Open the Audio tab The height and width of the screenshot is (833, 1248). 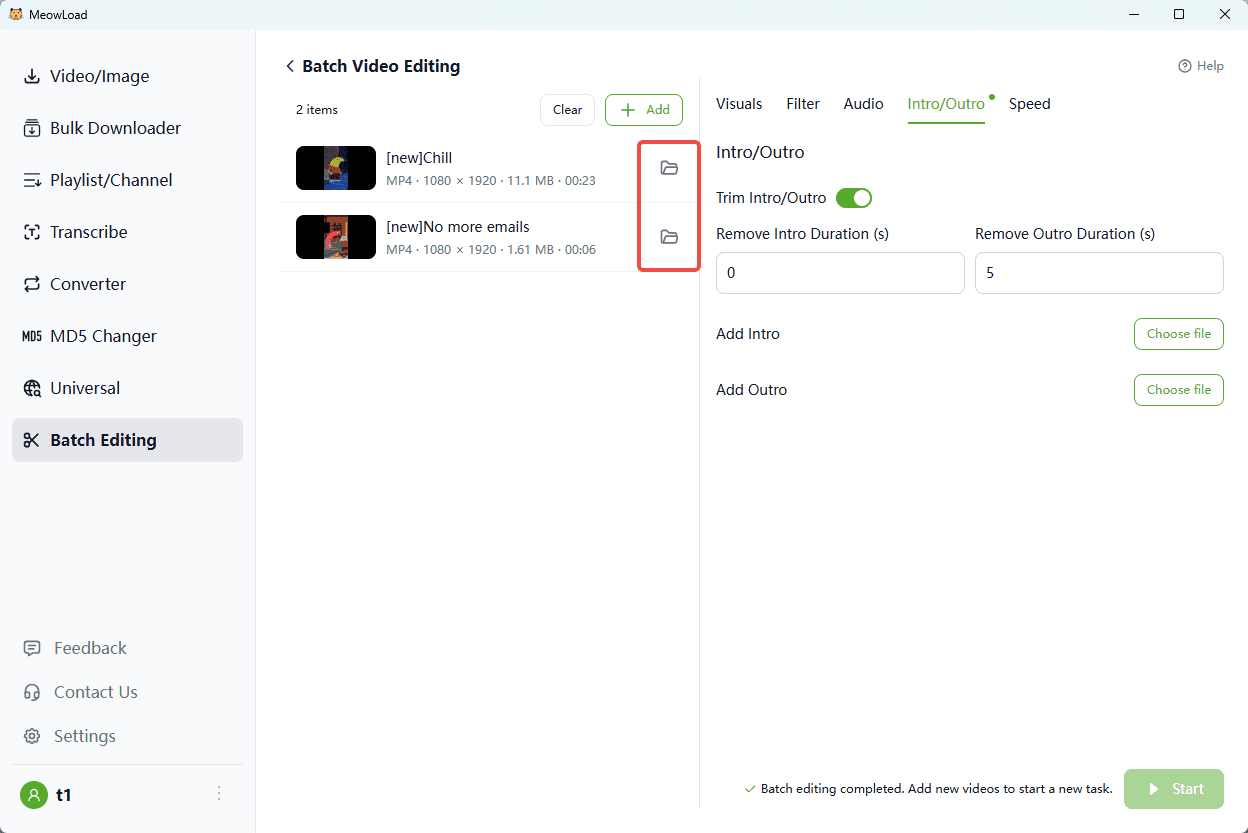pos(863,104)
